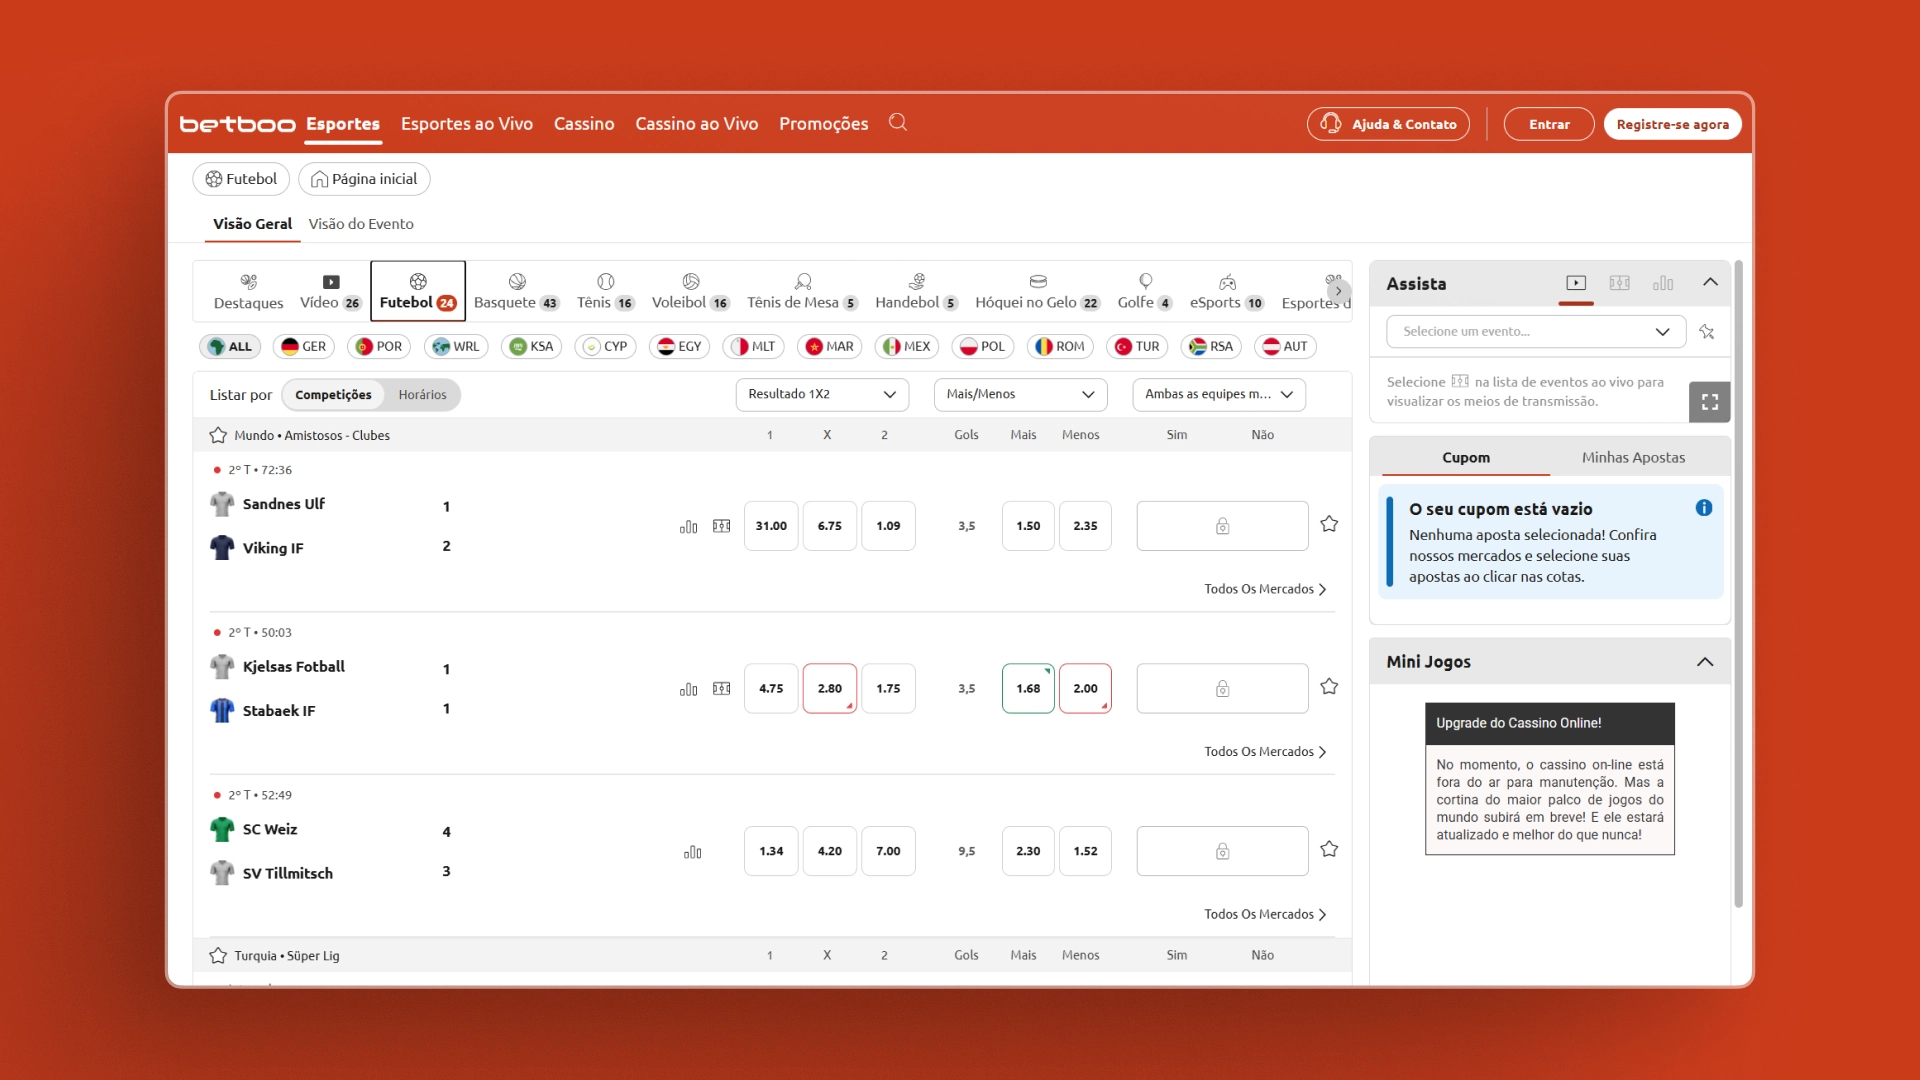Filter matches by GER country
This screenshot has height=1080, width=1920.
coord(304,346)
